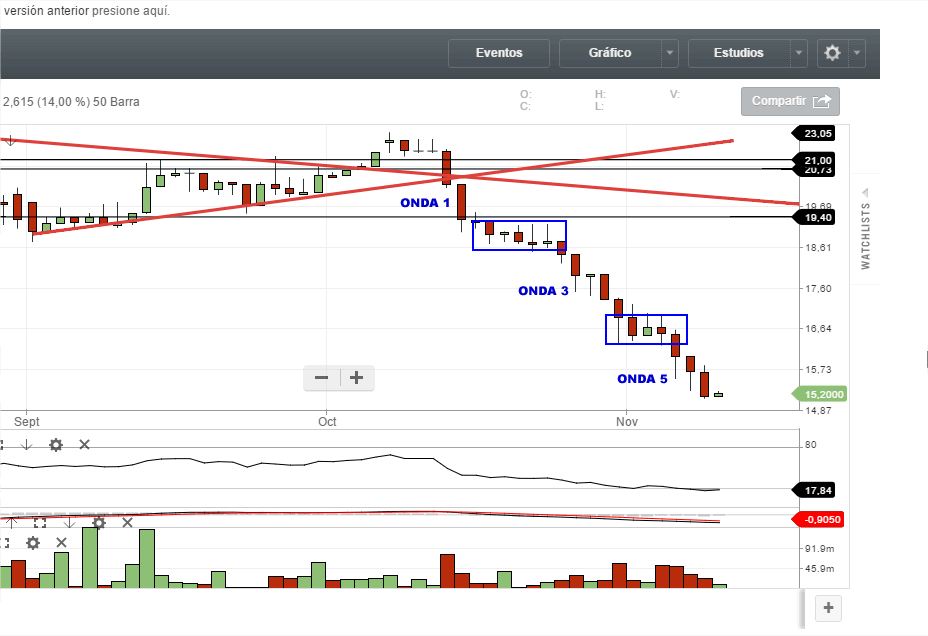Click the 16,64 price axis label
The height and width of the screenshot is (636, 928).
818,328
